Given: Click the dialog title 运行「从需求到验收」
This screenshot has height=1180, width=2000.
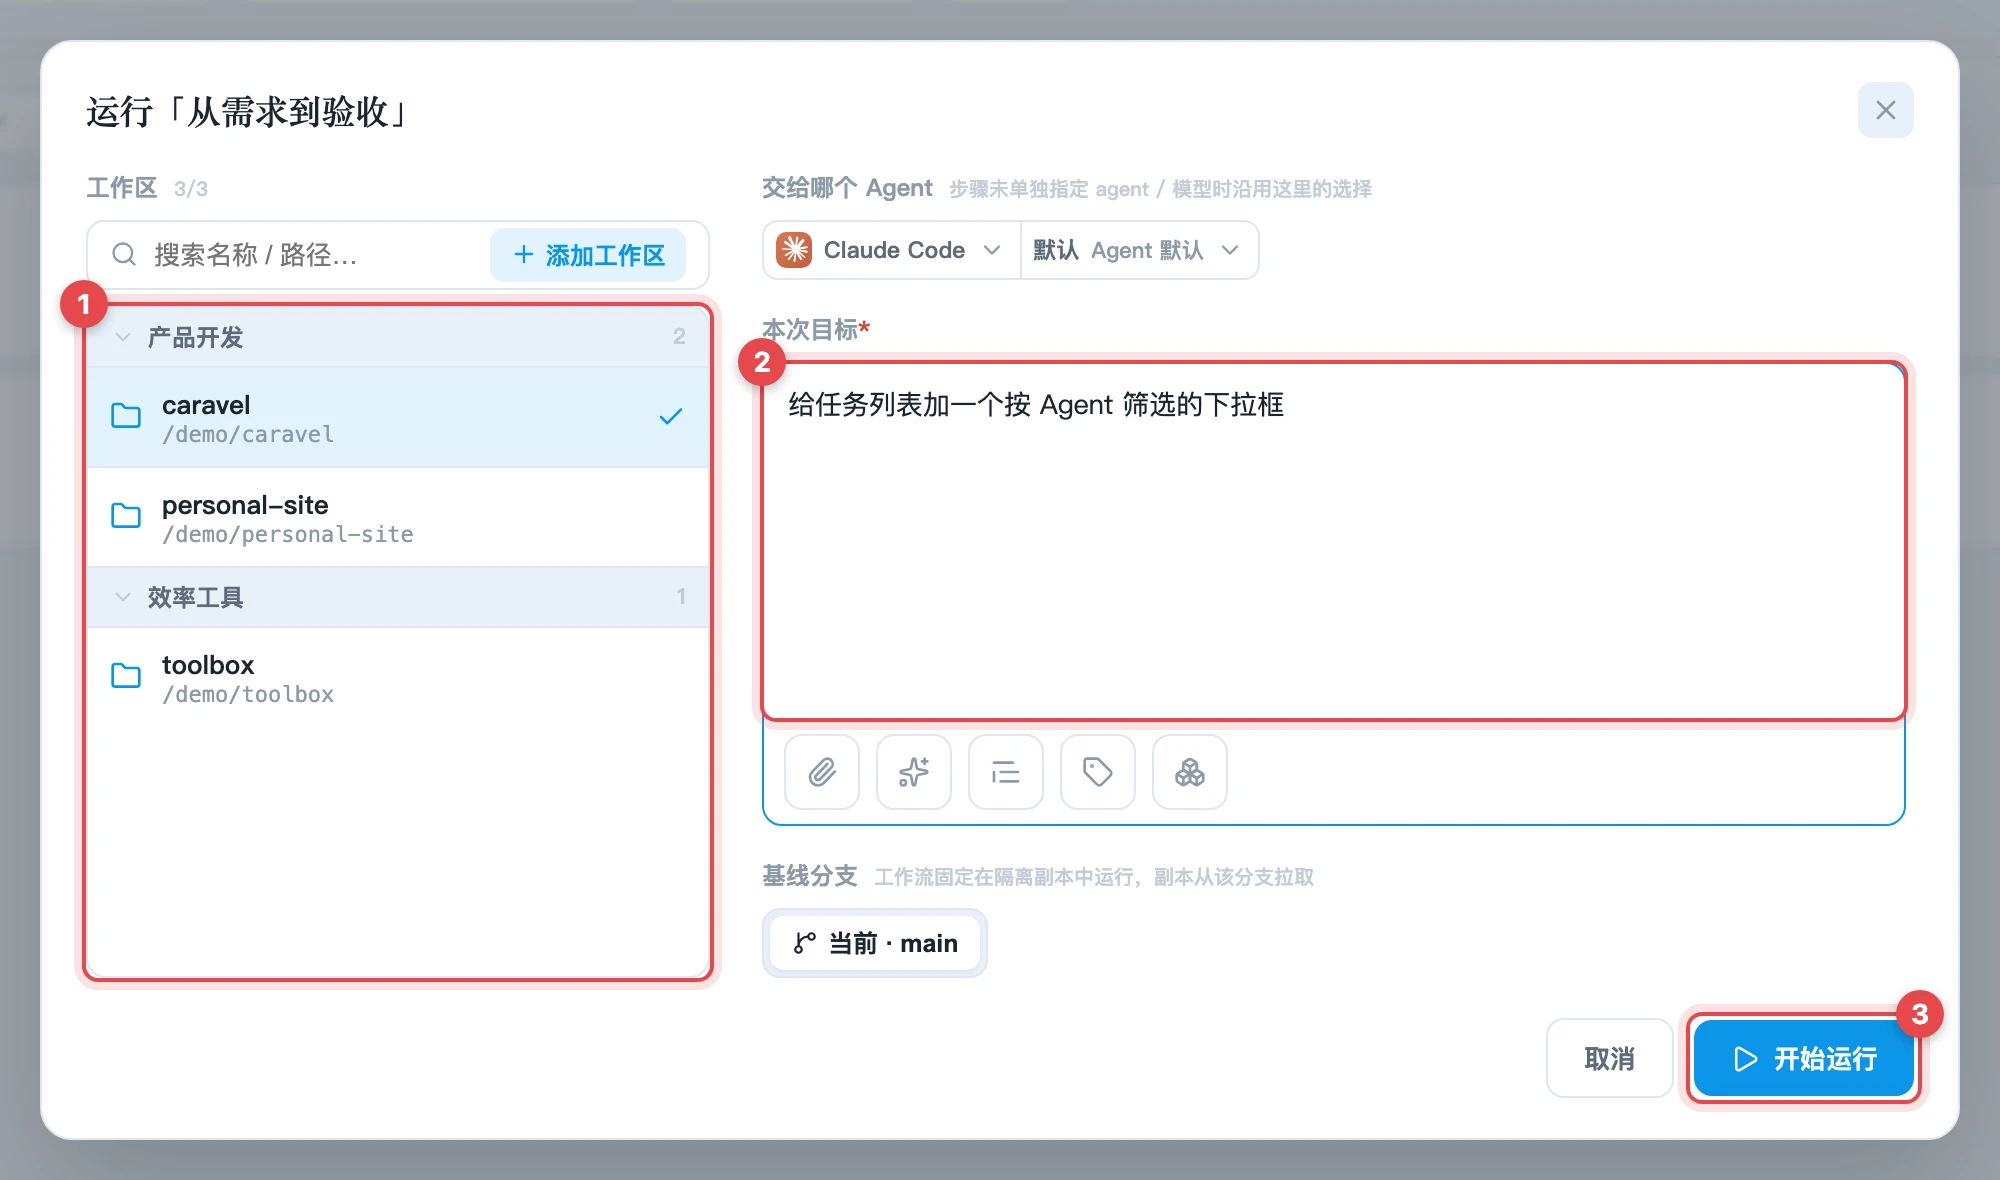Looking at the screenshot, I should 246,112.
